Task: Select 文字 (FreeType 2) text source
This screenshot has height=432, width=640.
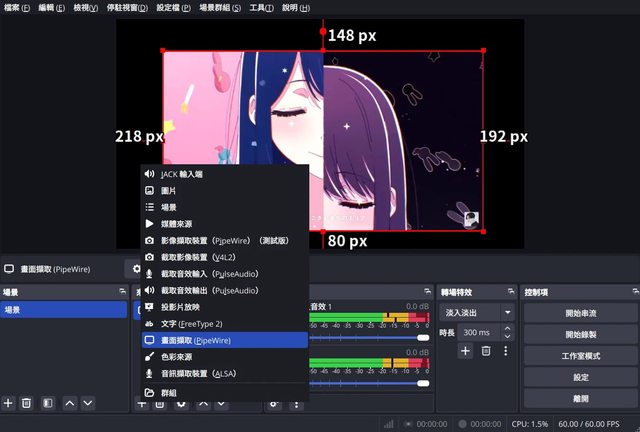Action: [x=190, y=323]
